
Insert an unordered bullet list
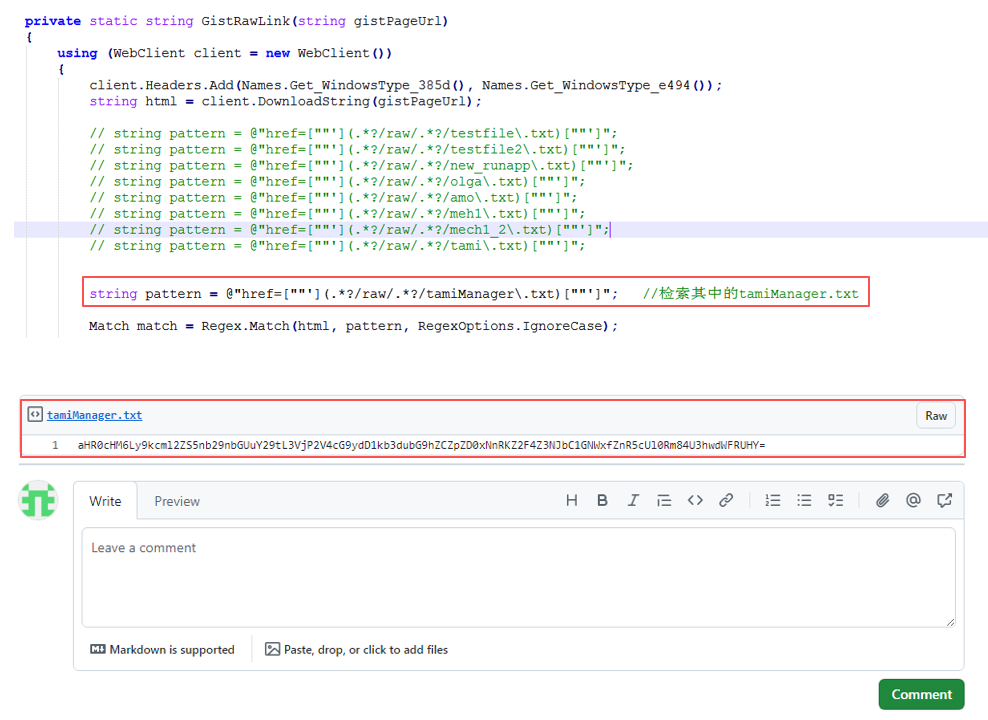[x=804, y=500]
